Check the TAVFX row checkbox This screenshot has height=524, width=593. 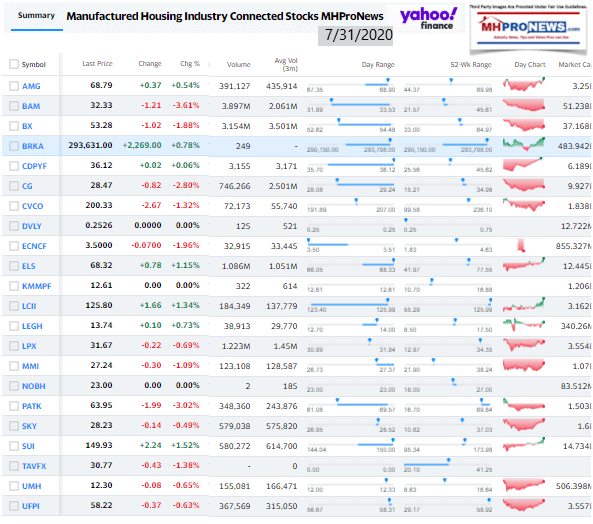point(14,466)
